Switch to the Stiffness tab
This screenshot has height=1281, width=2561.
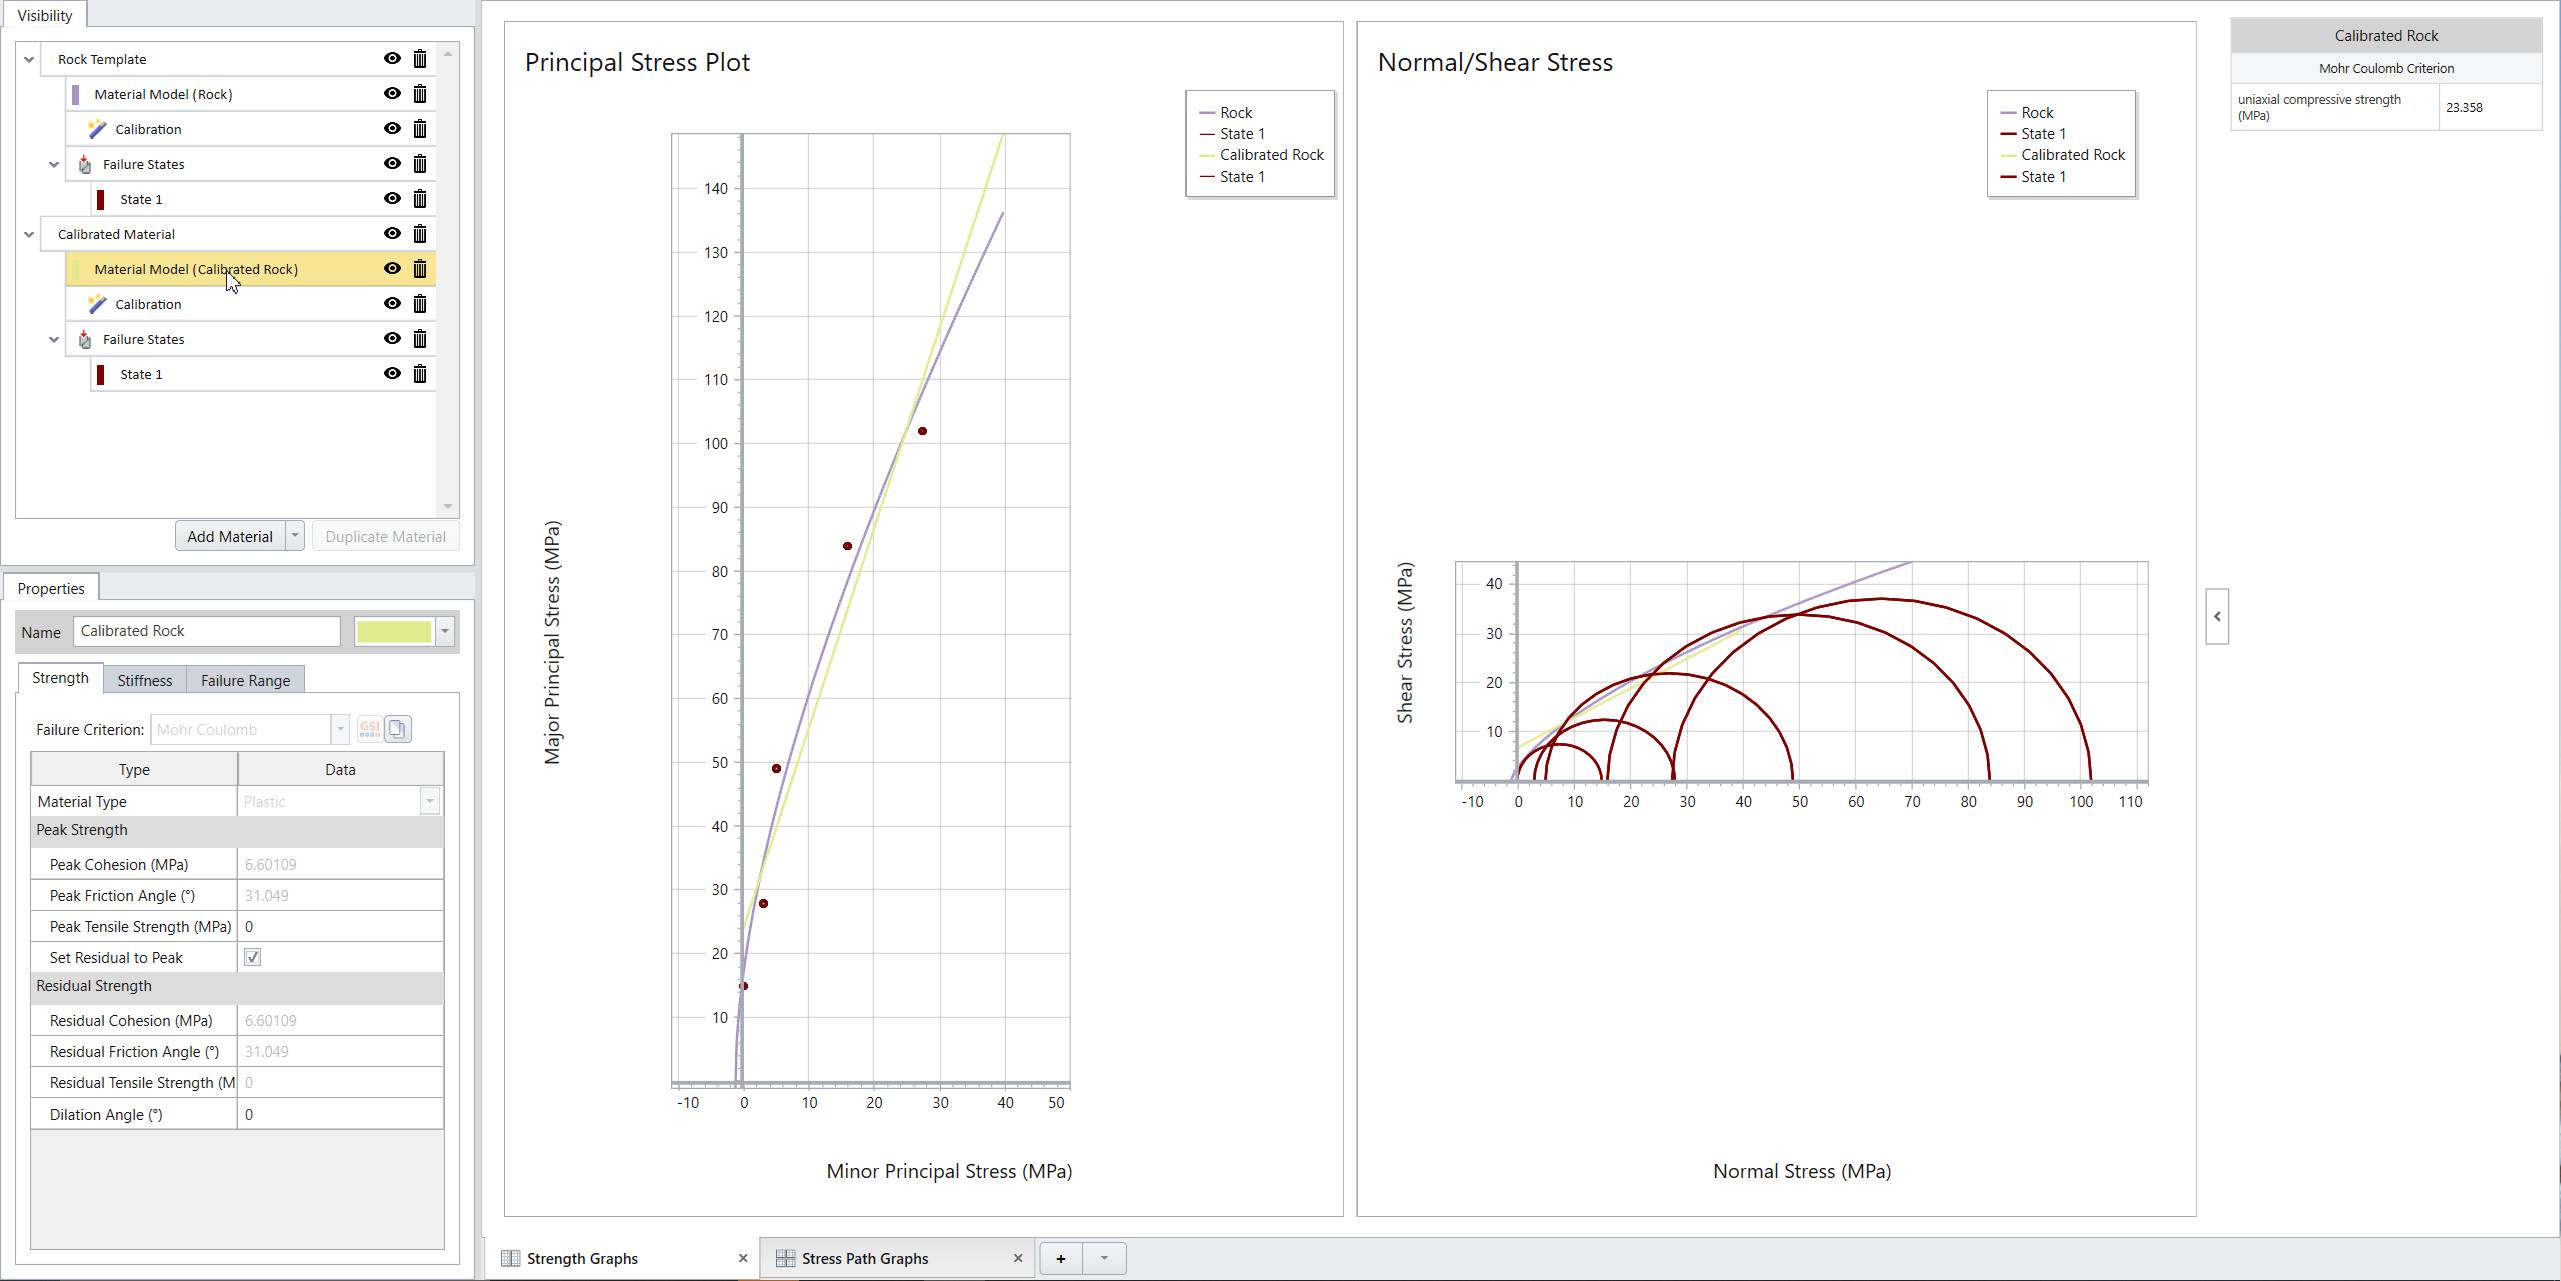(144, 679)
